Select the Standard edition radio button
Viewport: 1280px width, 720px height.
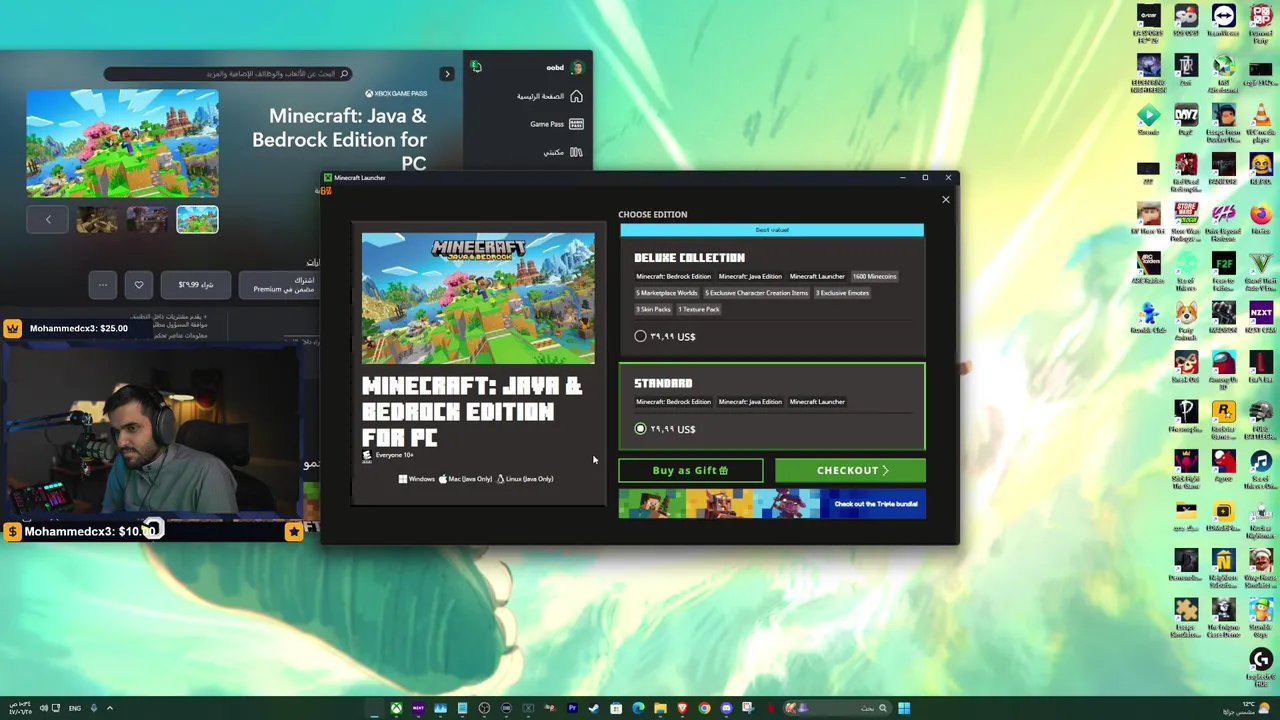pyautogui.click(x=640, y=429)
